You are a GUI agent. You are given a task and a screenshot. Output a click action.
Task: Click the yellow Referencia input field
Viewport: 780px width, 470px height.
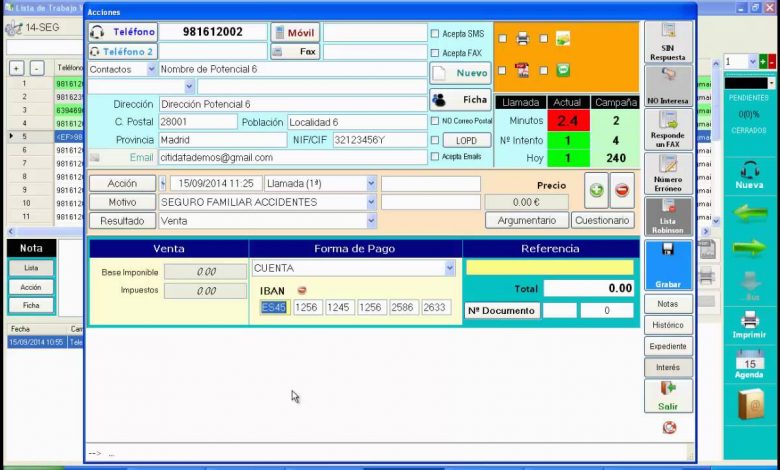tap(549, 268)
